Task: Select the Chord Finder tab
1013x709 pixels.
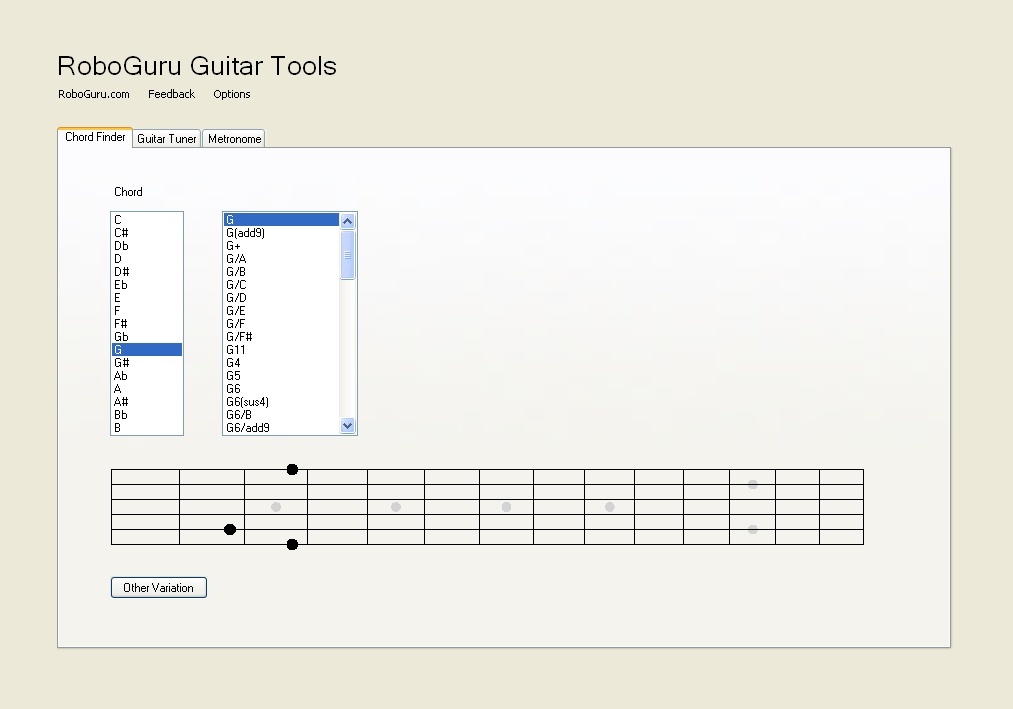Action: tap(94, 137)
